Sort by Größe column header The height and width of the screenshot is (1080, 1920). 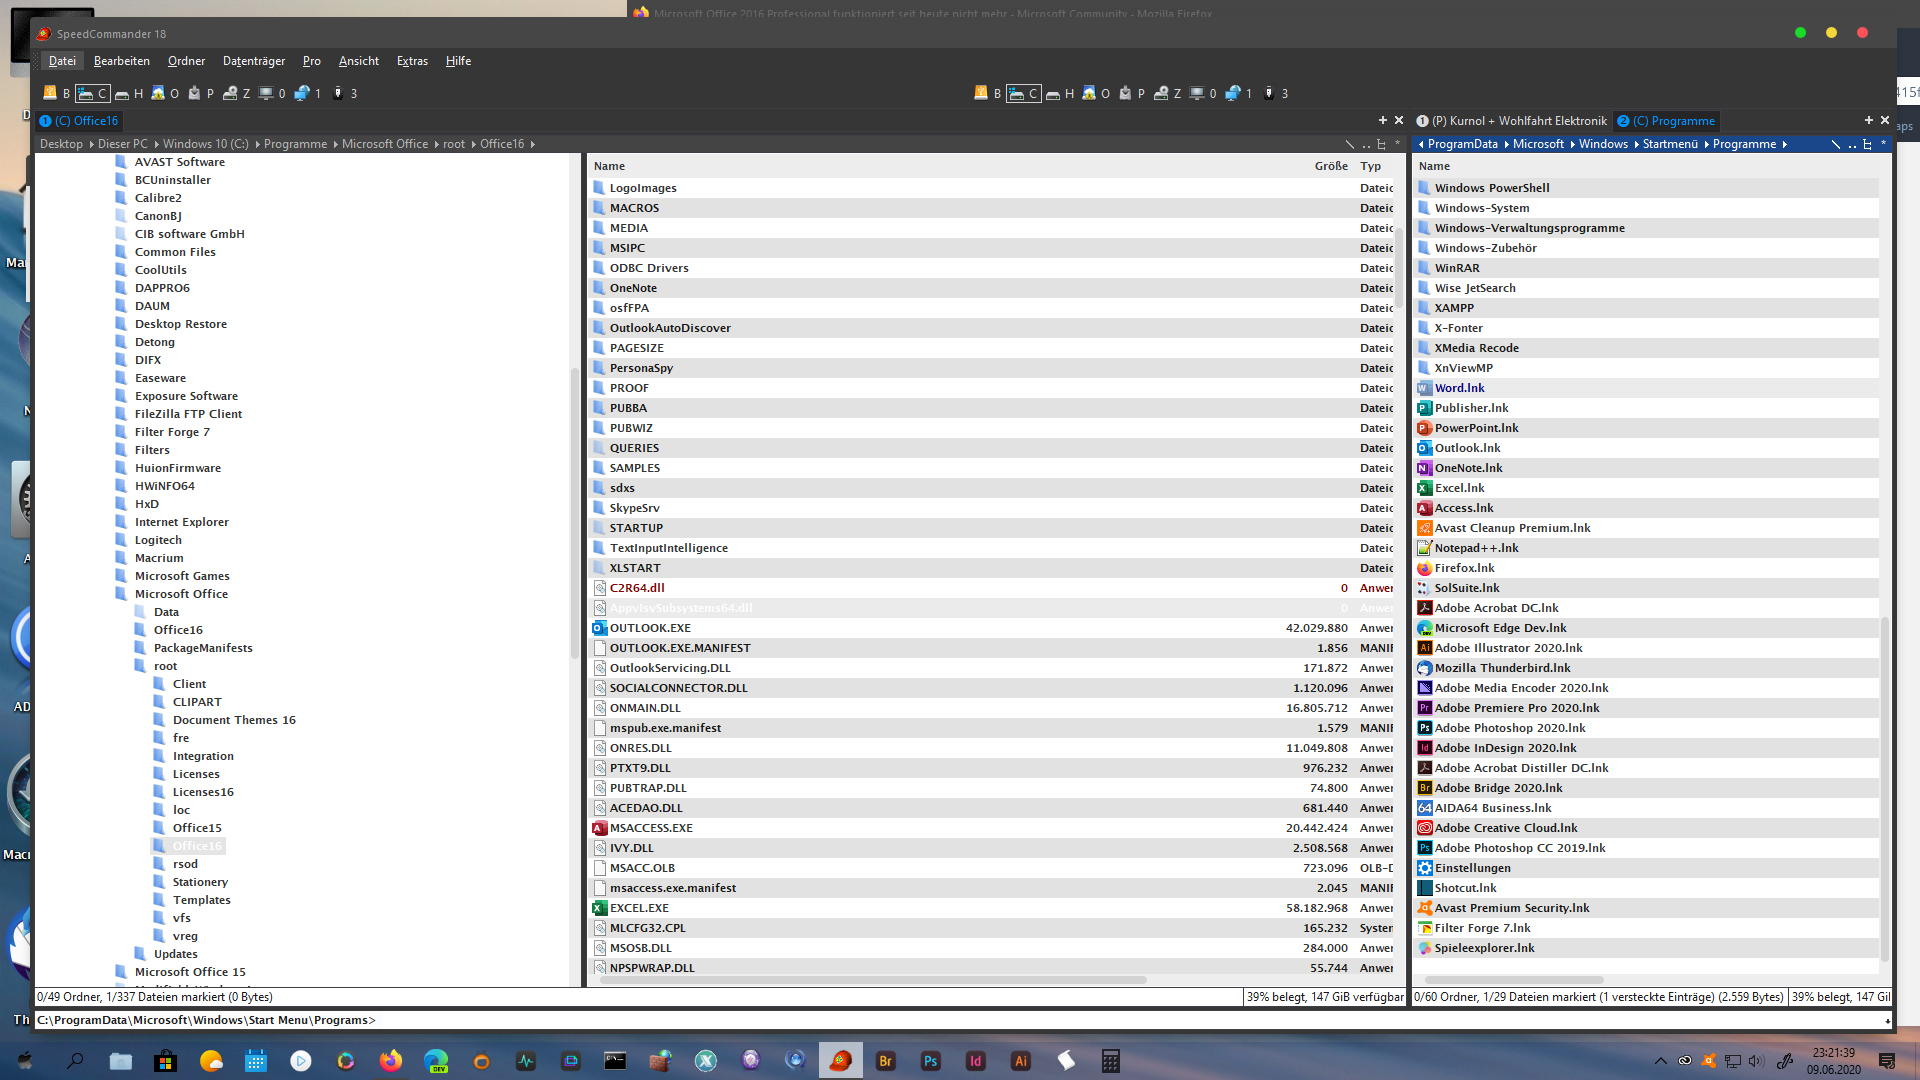click(x=1331, y=166)
